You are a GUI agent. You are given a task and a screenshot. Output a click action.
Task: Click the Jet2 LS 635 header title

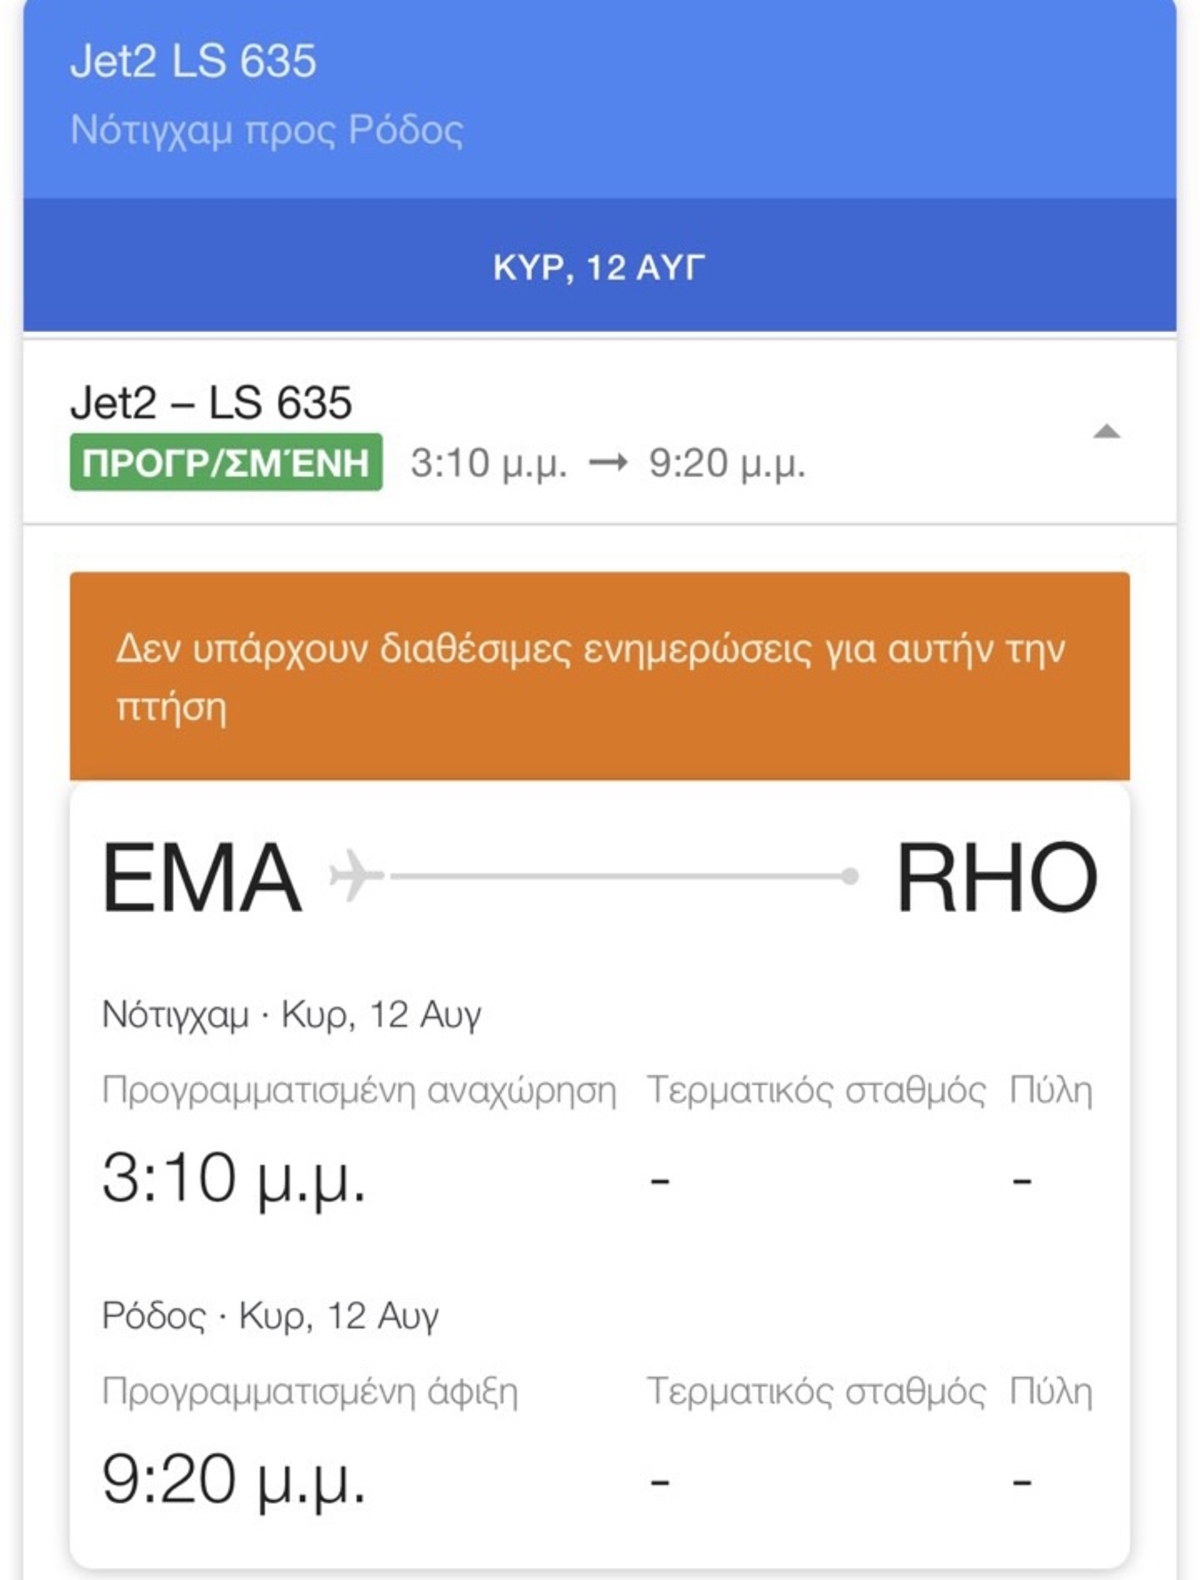193,62
